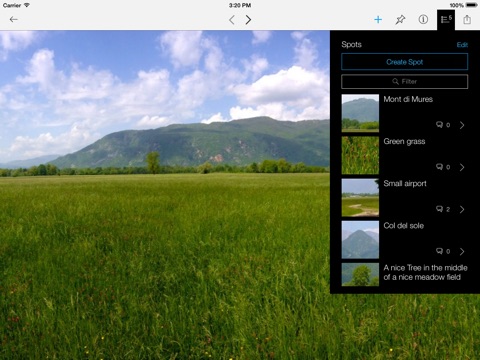Select the Mont di Mures title
The height and width of the screenshot is (360, 480).
pyautogui.click(x=408, y=99)
